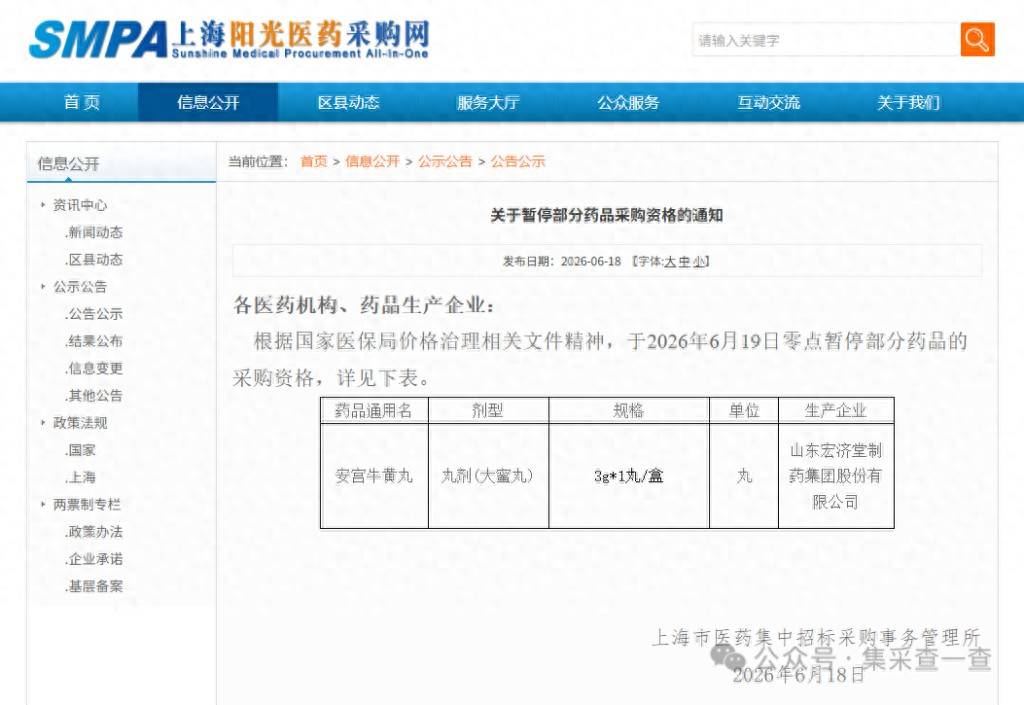Image resolution: width=1024 pixels, height=705 pixels.
Task: Expand 两票制专栏 in the sidebar
Action: click(x=86, y=505)
